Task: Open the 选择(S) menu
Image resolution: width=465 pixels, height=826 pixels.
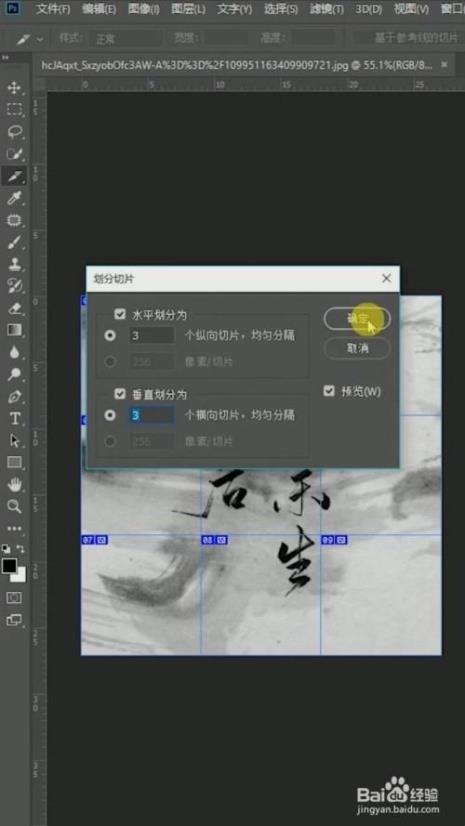Action: [281, 9]
